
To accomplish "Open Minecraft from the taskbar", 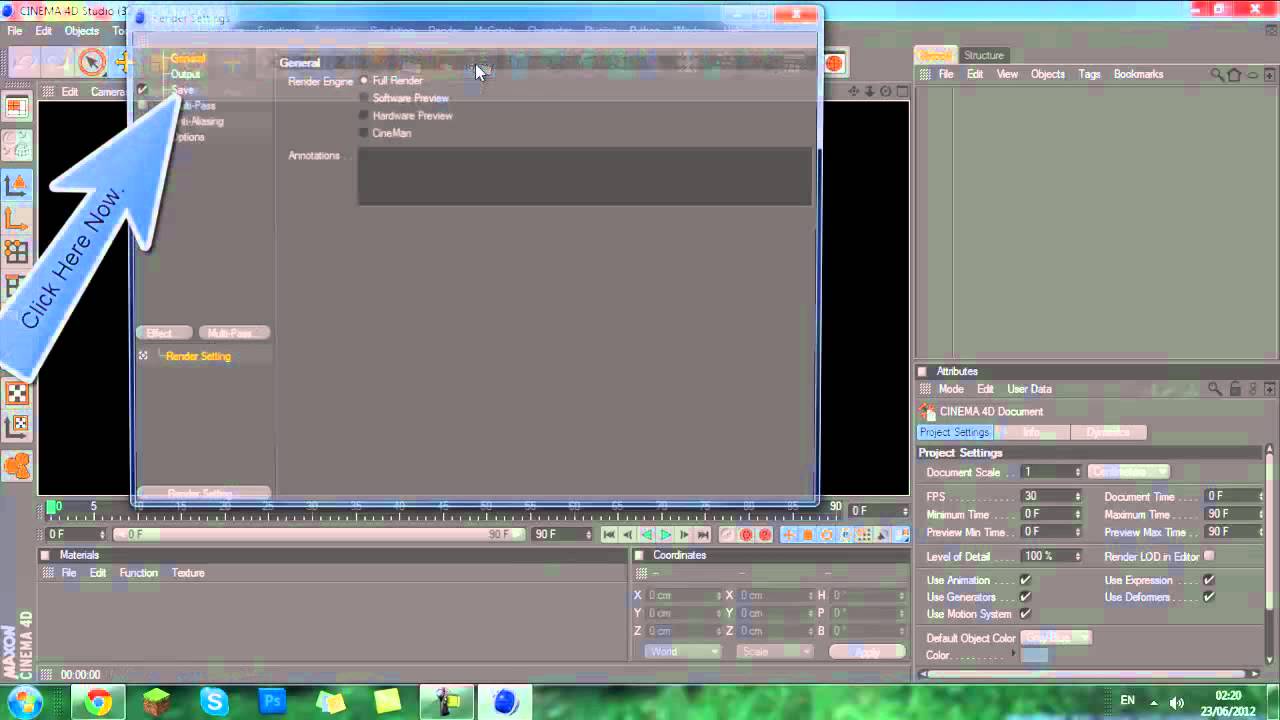I will tap(156, 702).
